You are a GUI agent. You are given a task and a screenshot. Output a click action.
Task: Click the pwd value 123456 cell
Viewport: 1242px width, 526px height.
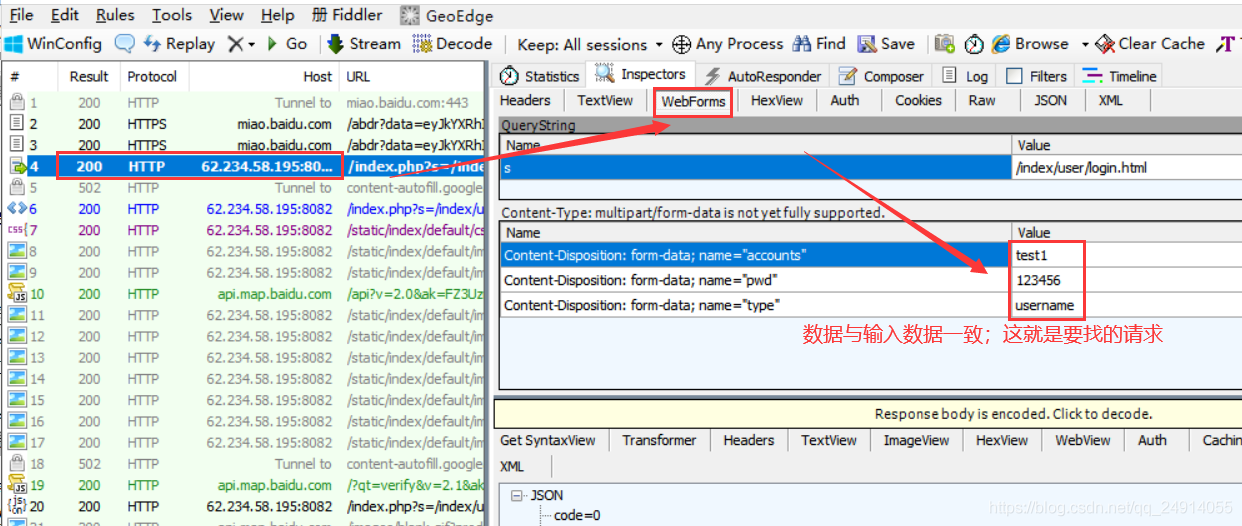click(1127, 280)
